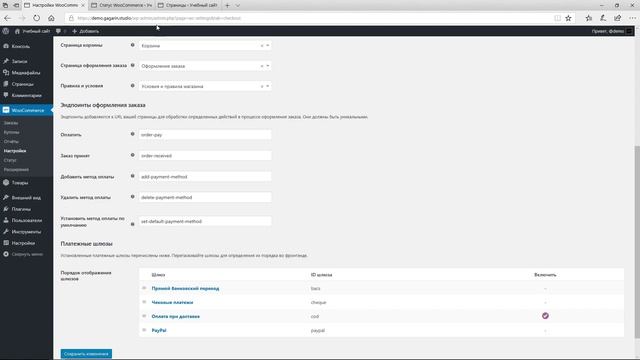This screenshot has height=360, width=640.
Task: Click the Добавить plus in admin bar
Action: tap(74, 31)
